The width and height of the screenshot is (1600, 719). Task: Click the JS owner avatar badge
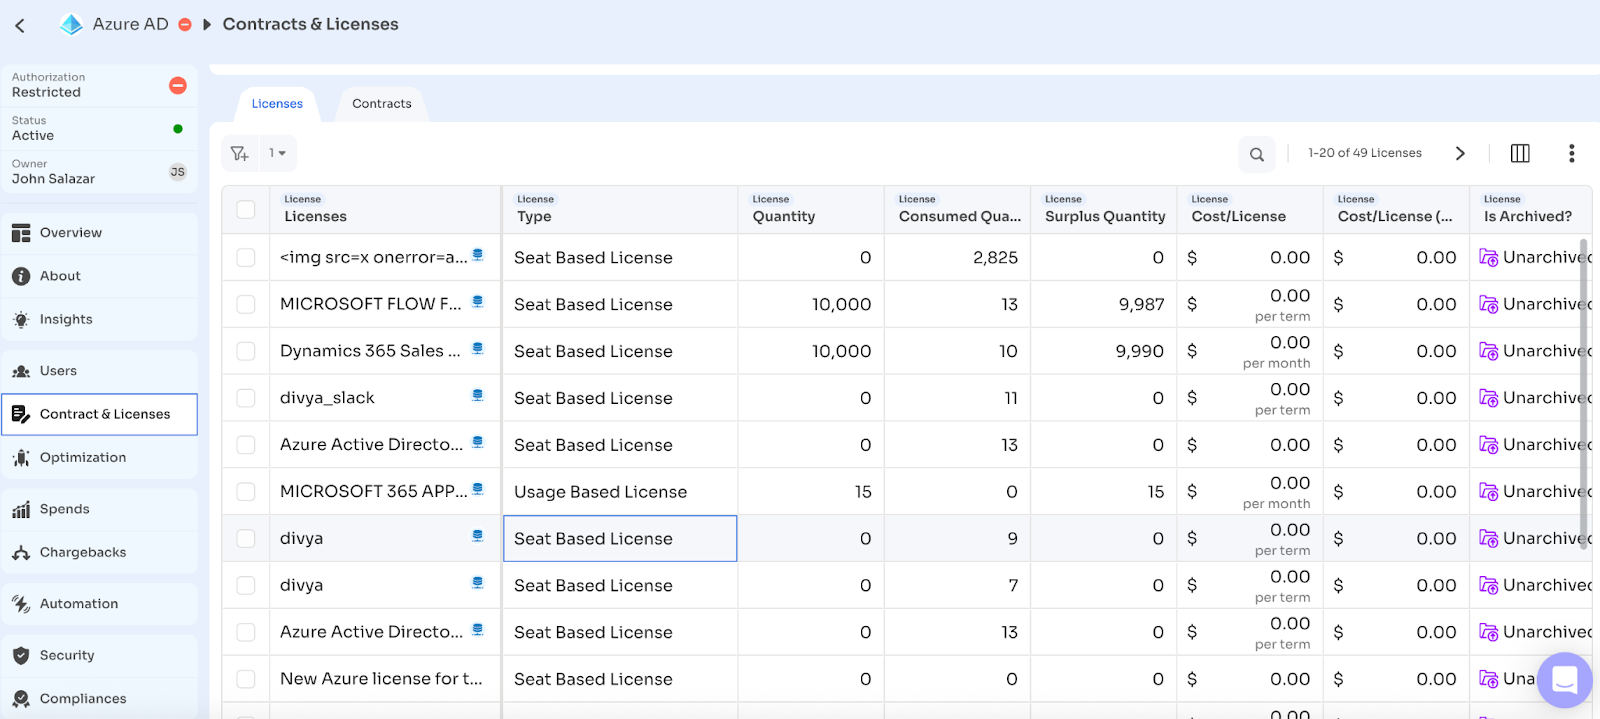pyautogui.click(x=177, y=172)
